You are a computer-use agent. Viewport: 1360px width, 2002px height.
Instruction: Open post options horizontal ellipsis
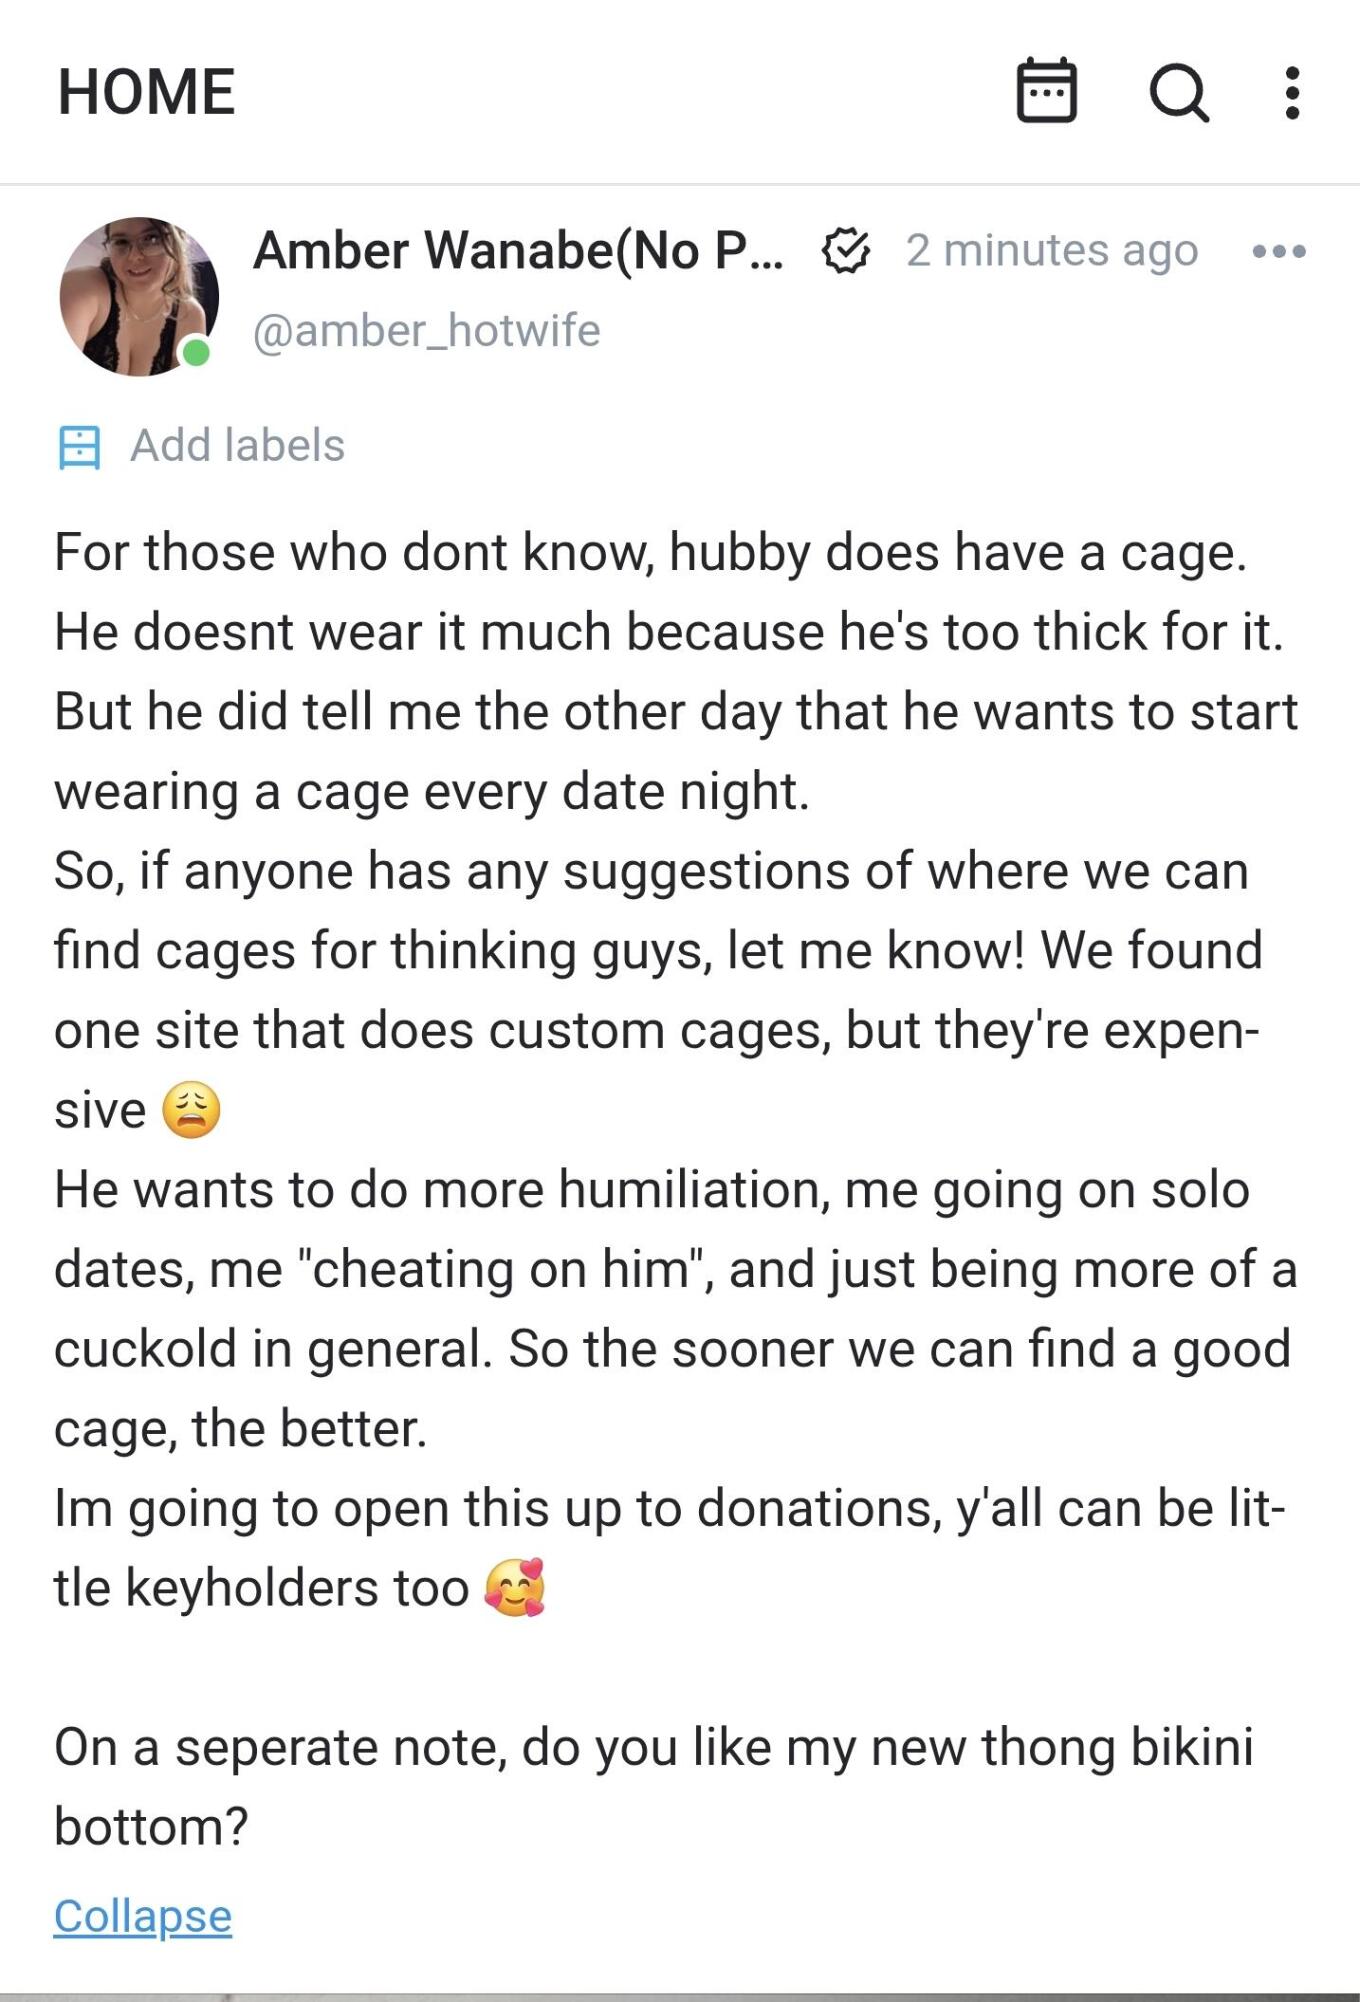[1279, 251]
